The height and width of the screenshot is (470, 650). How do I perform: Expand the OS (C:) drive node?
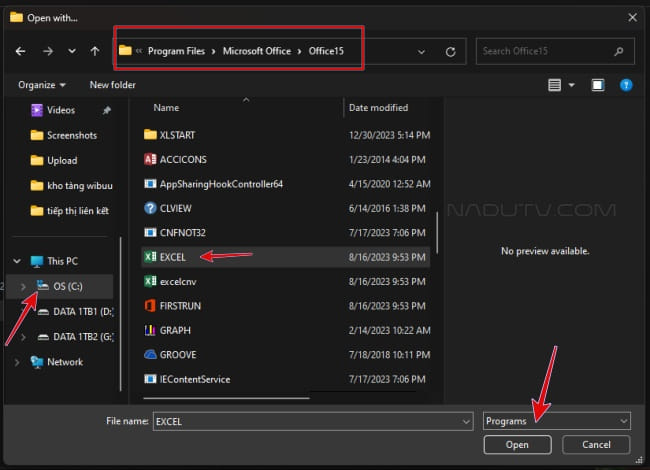(23, 286)
